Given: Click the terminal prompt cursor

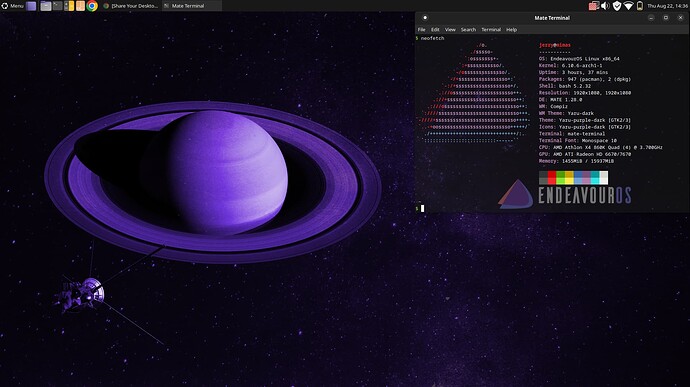Looking at the screenshot, I should point(422,208).
